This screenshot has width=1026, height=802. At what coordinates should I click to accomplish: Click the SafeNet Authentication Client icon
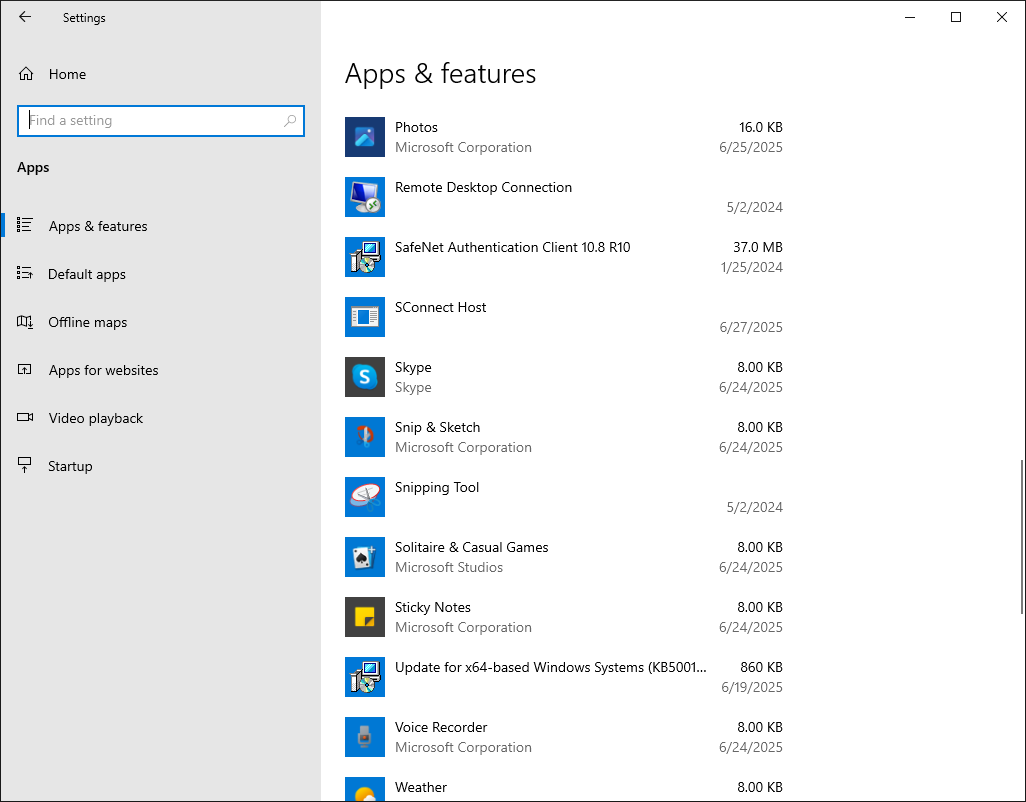point(364,257)
